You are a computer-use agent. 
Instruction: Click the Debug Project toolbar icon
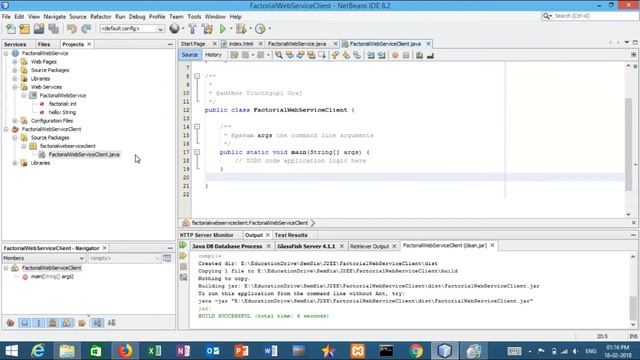click(x=241, y=29)
